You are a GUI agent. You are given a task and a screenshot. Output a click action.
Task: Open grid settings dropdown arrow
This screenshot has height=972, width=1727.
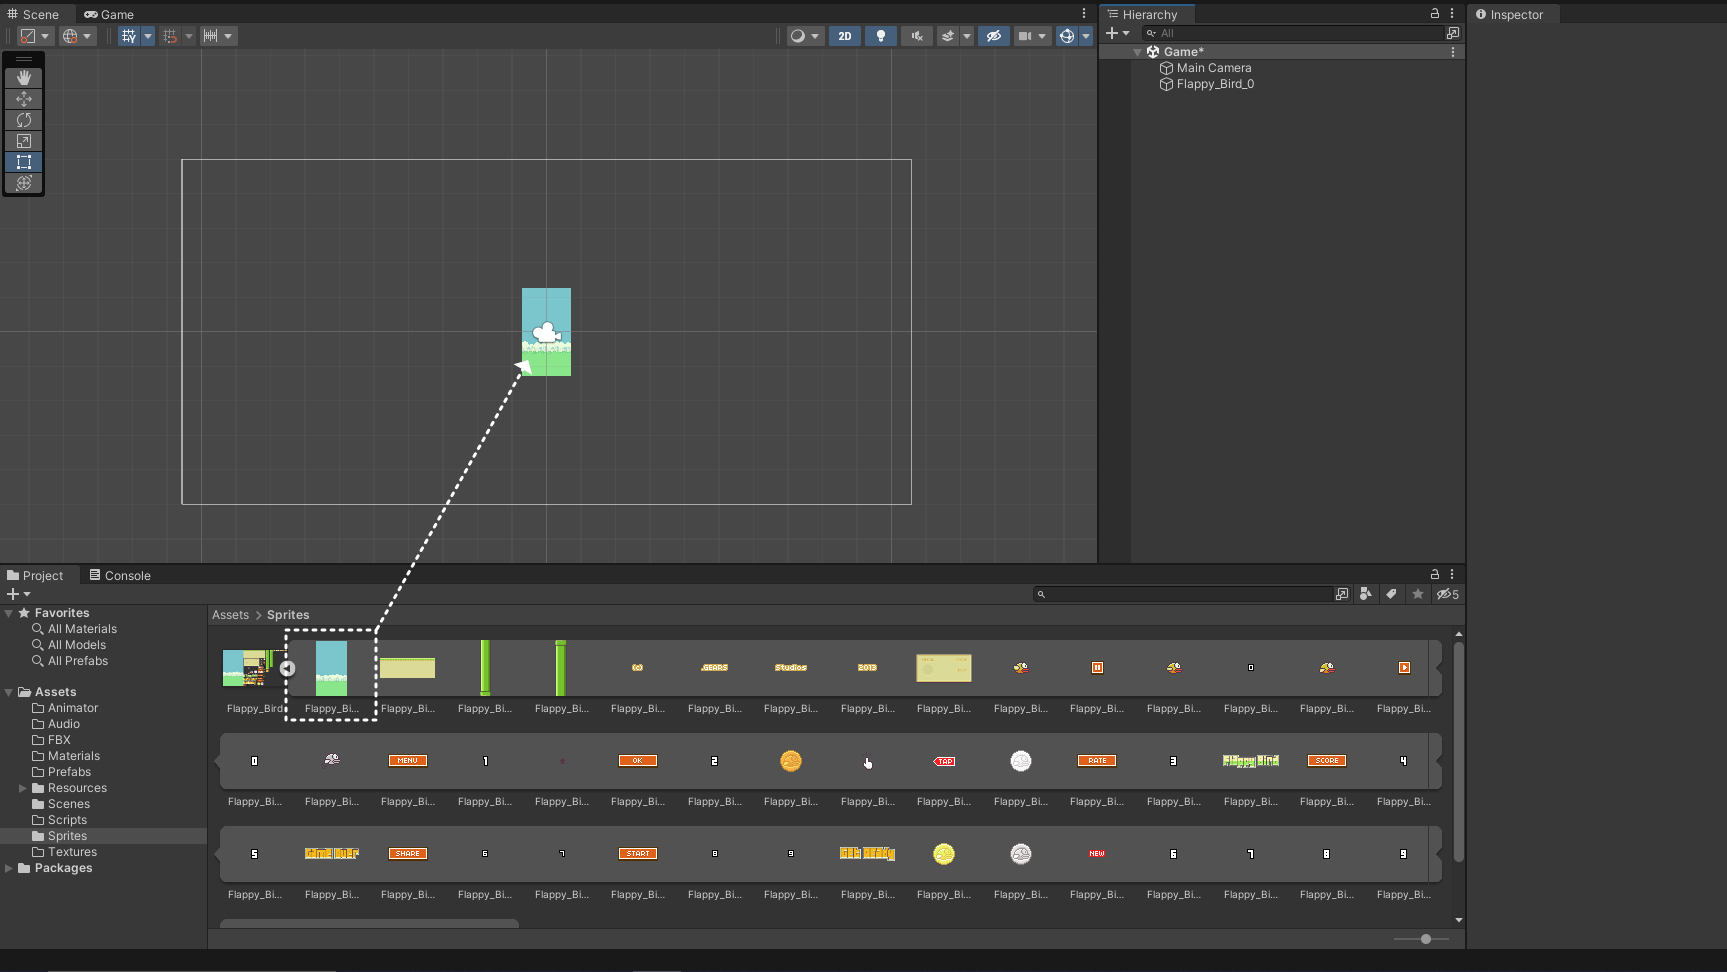148,36
